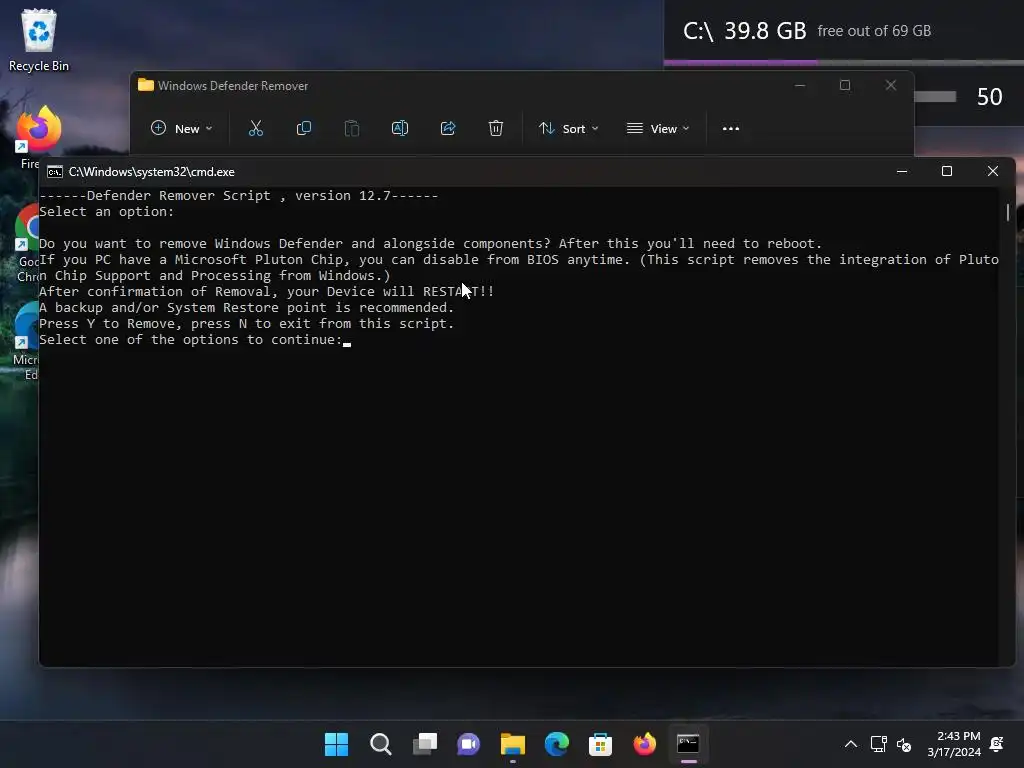1024x768 pixels.
Task: Open Task View from the taskbar
Action: point(424,744)
